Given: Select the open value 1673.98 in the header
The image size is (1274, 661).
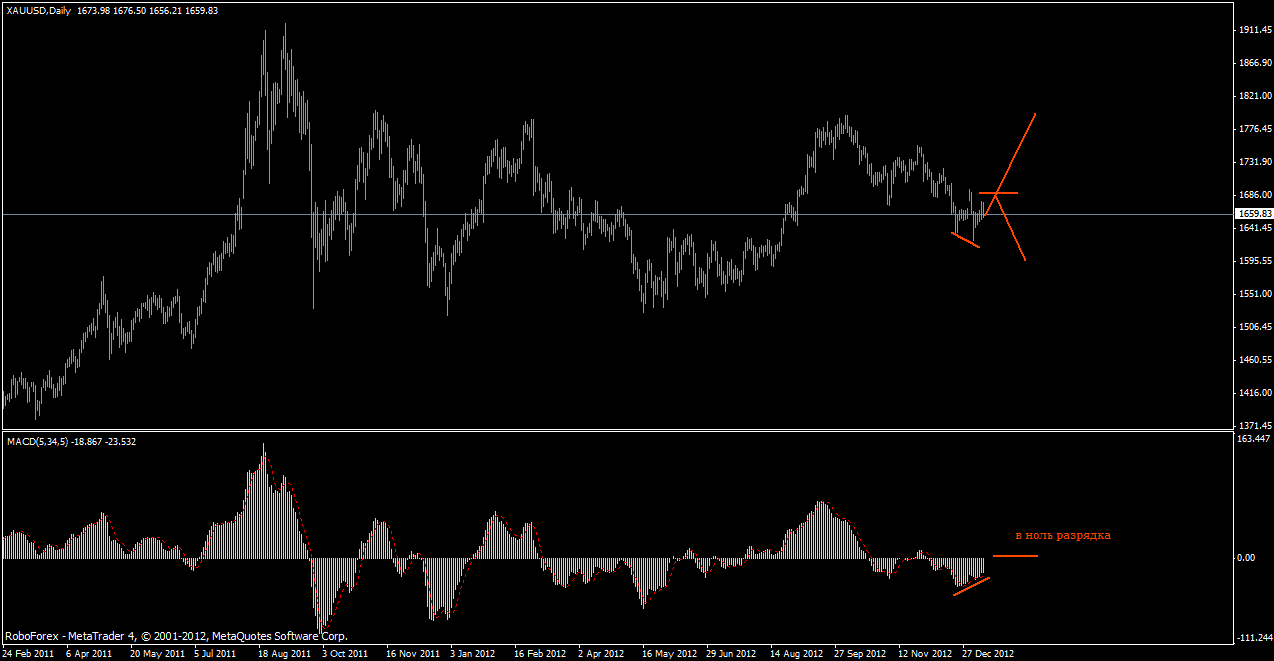Looking at the screenshot, I should (93, 10).
